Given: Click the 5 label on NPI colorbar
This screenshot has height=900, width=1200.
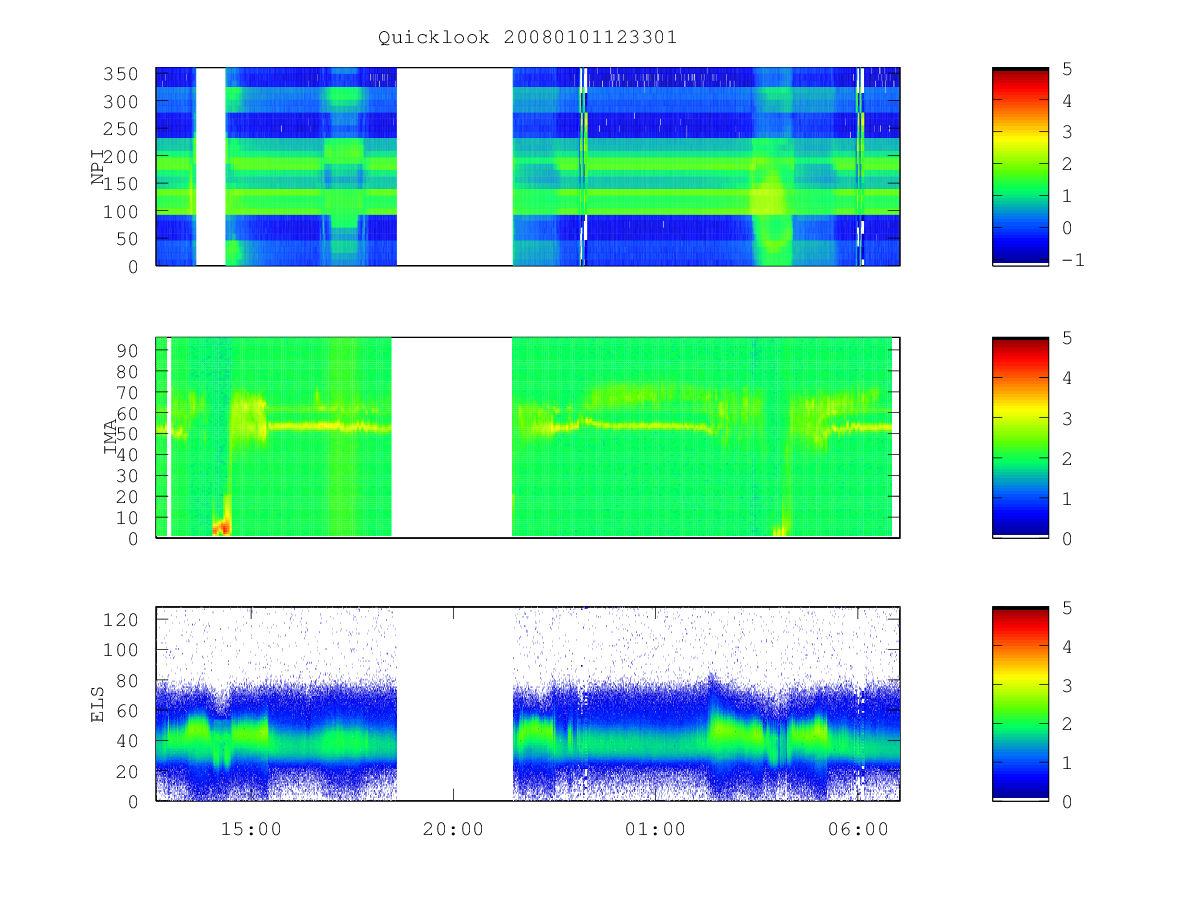Looking at the screenshot, I should click(1068, 68).
